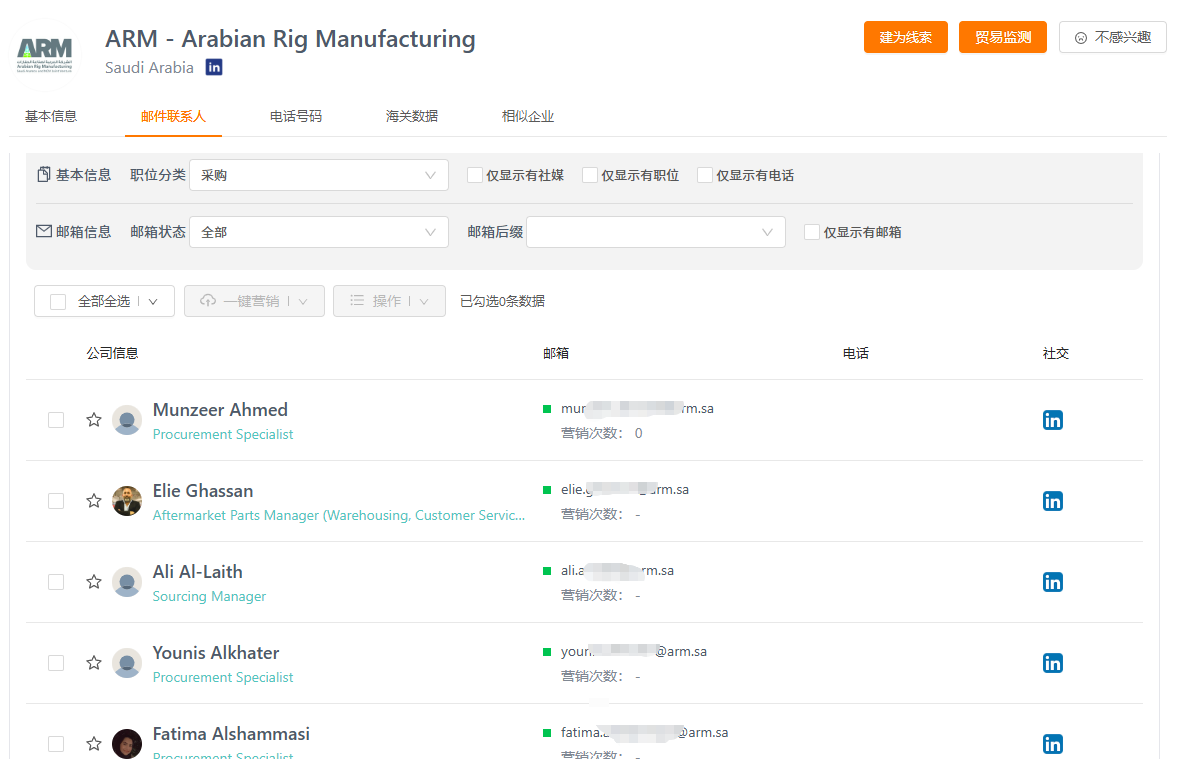Screen dimensions: 1181x759
Task: Open Elie Ghassan's contact name
Action: point(203,491)
